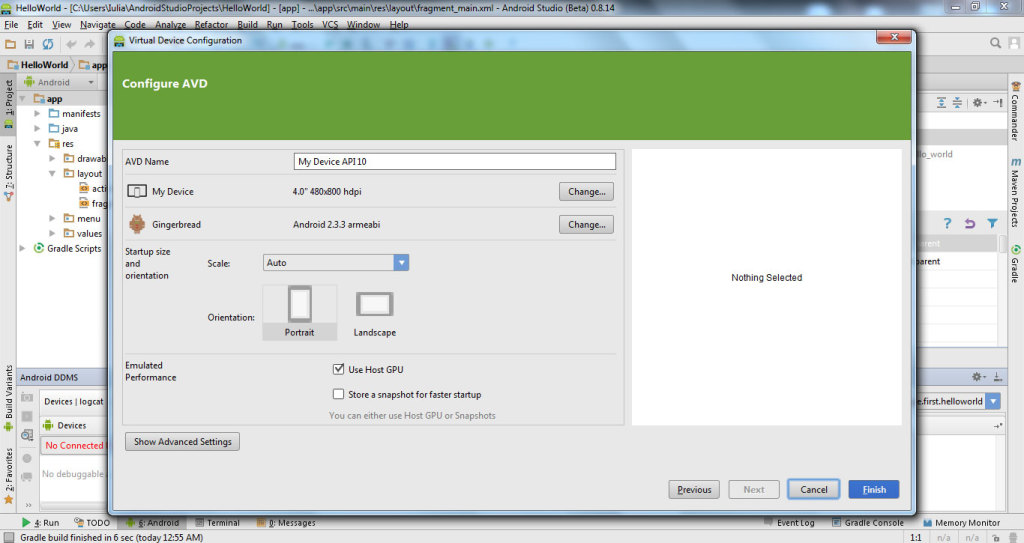The image size is (1024, 543).
Task: Click Gingerbread Android icon in dialog
Action: pos(136,224)
